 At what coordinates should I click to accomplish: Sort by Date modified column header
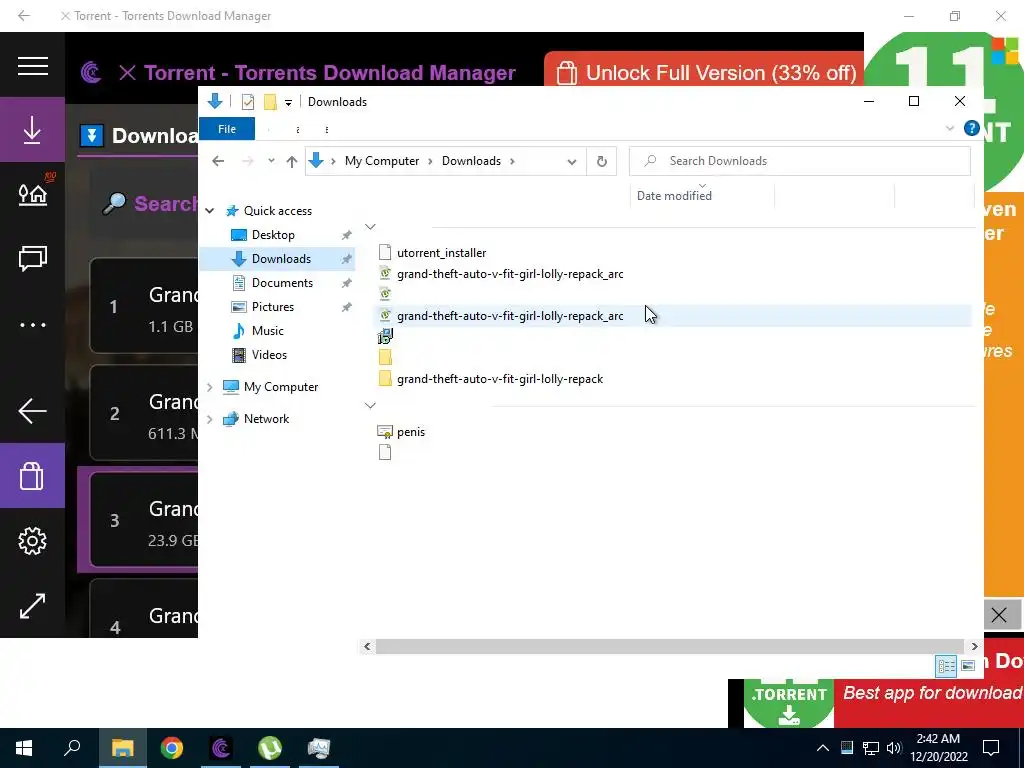[701, 195]
